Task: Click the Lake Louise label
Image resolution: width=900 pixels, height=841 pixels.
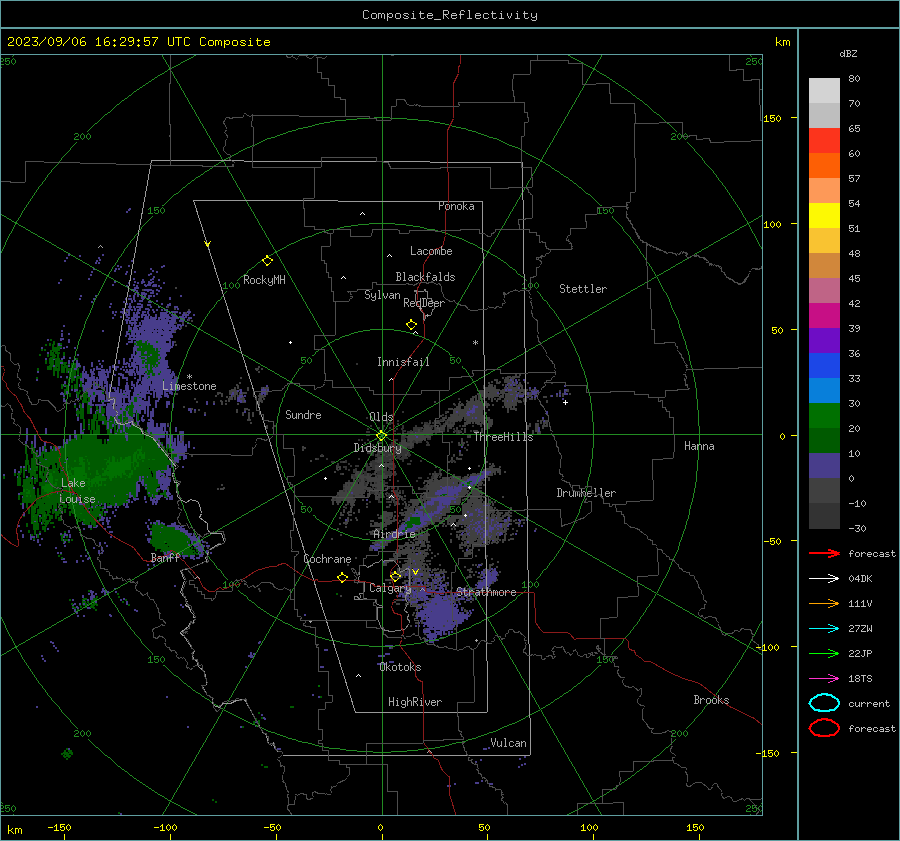Action: click(77, 491)
